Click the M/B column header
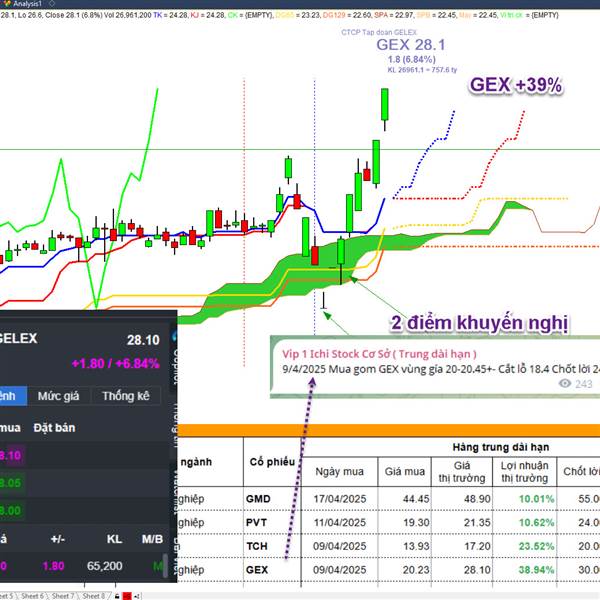 152,539
